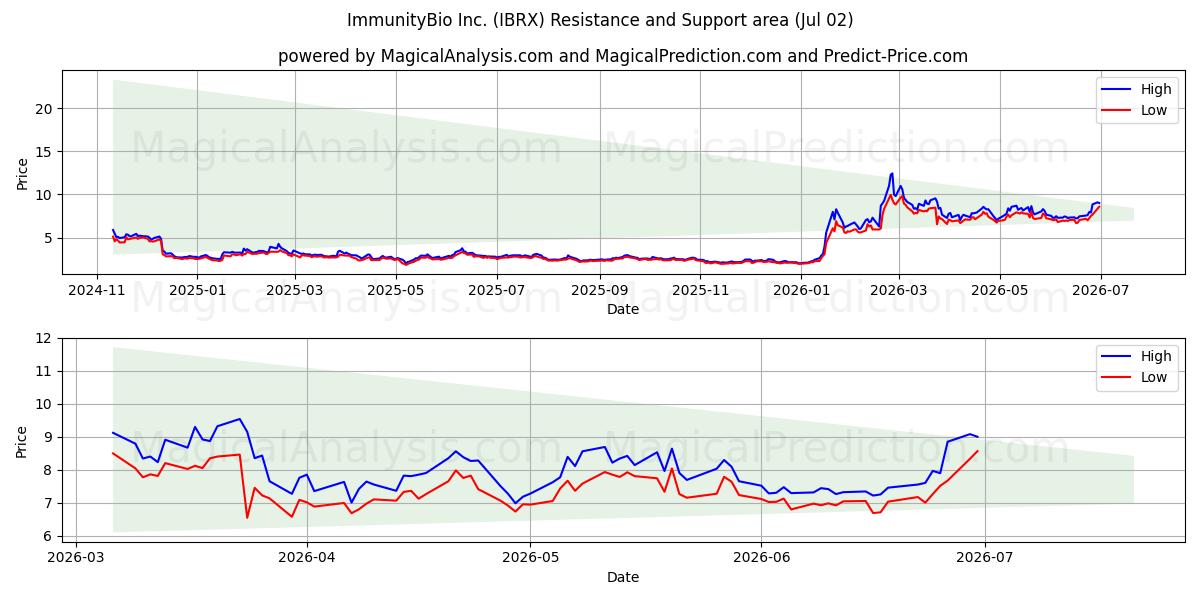The height and width of the screenshot is (600, 1200).
Task: Click the '2024-11' x-axis label in the top chart
Action: [x=96, y=291]
